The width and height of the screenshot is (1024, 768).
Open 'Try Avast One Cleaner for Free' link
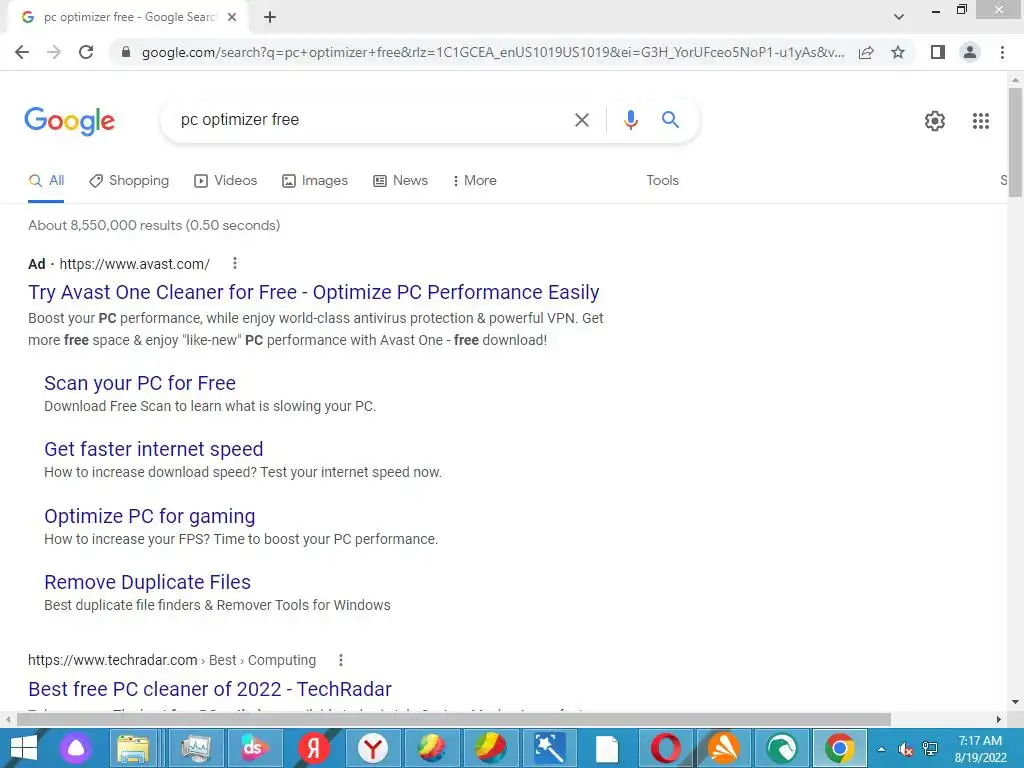coord(313,292)
